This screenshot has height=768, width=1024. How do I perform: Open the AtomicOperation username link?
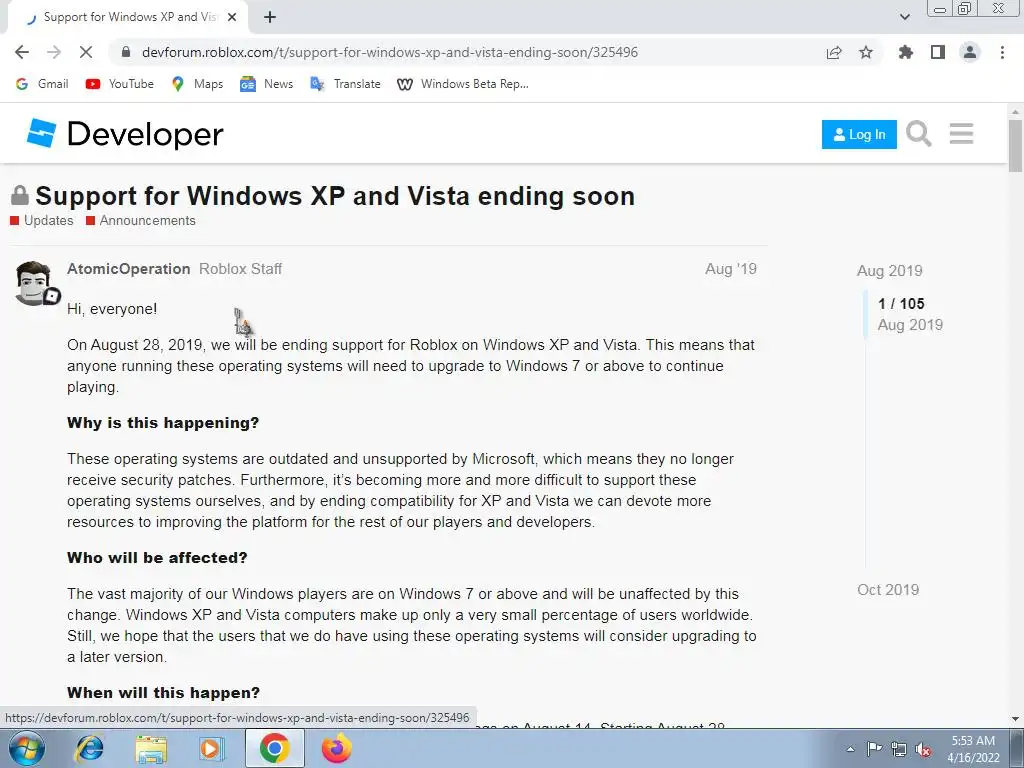(129, 269)
